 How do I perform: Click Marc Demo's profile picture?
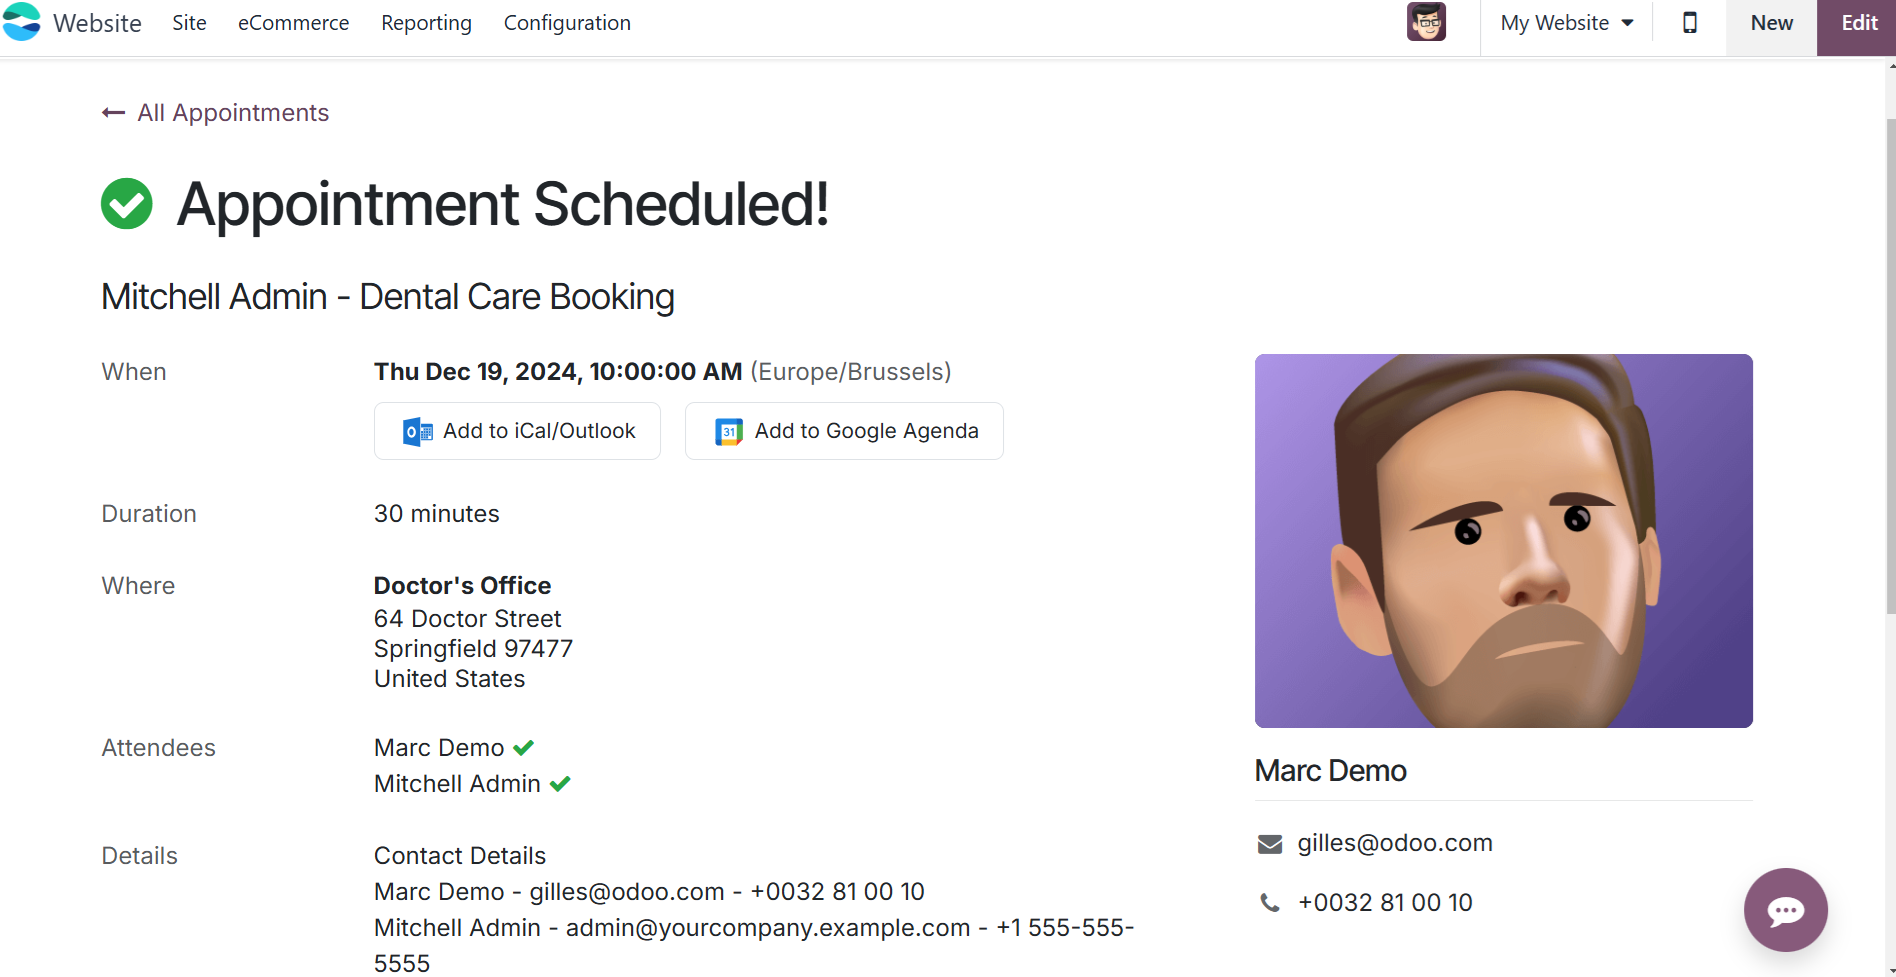(1504, 541)
